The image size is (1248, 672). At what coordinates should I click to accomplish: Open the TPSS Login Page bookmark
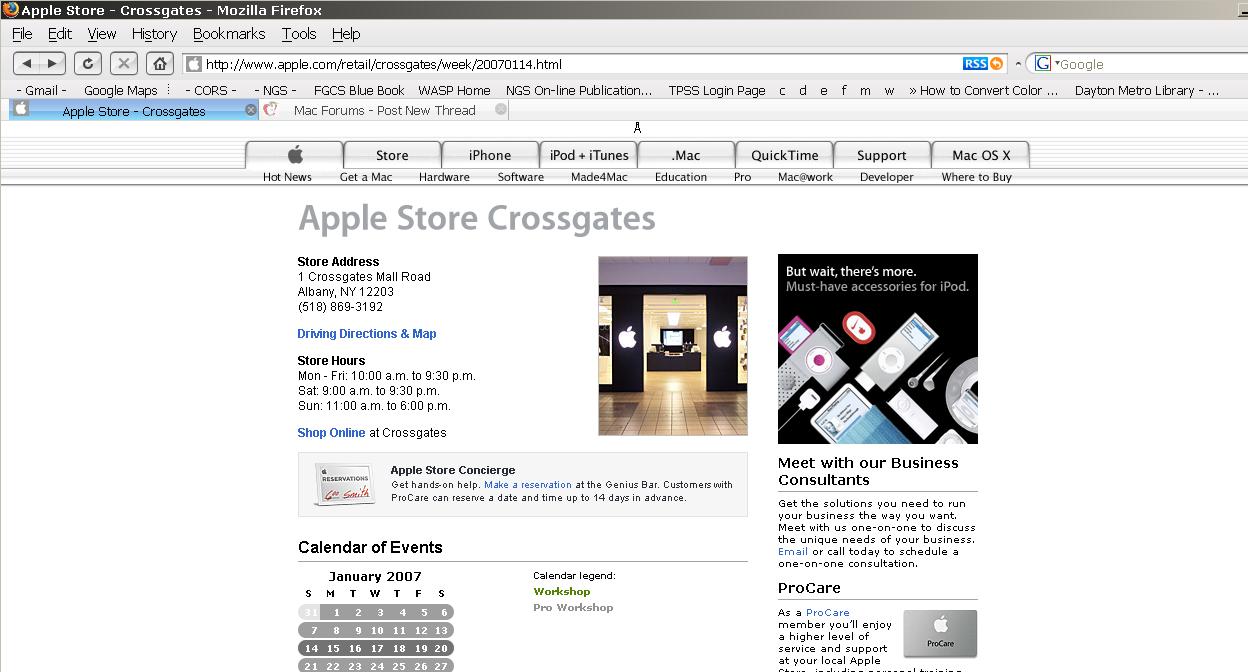(x=717, y=90)
